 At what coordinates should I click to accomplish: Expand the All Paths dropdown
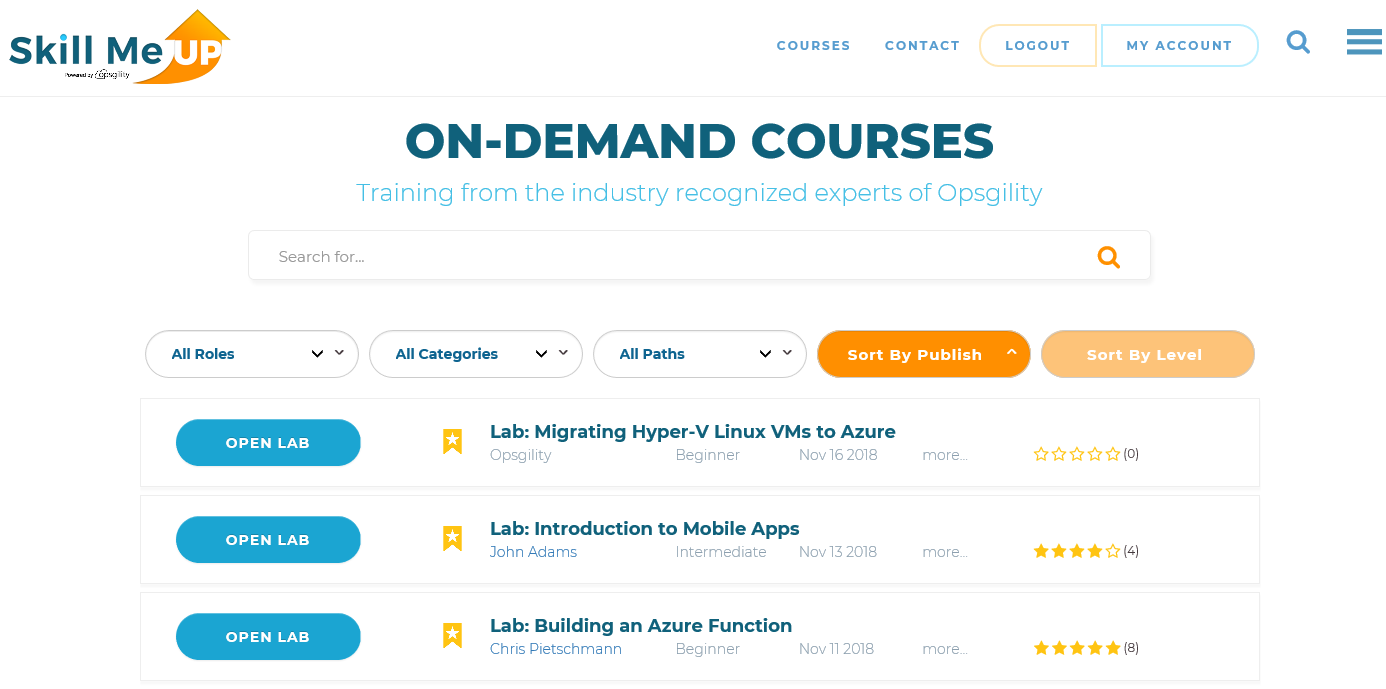[700, 354]
